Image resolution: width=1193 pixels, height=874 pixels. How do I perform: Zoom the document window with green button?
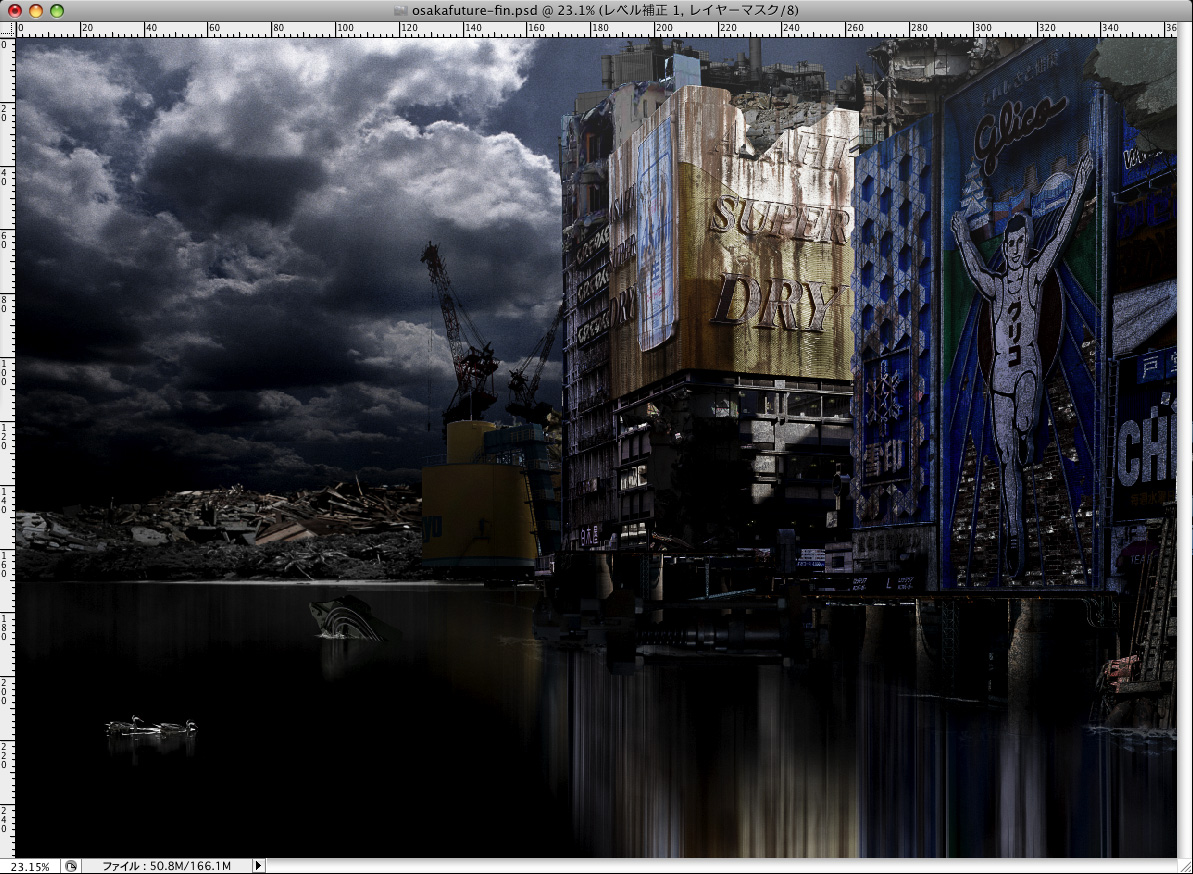pos(56,11)
